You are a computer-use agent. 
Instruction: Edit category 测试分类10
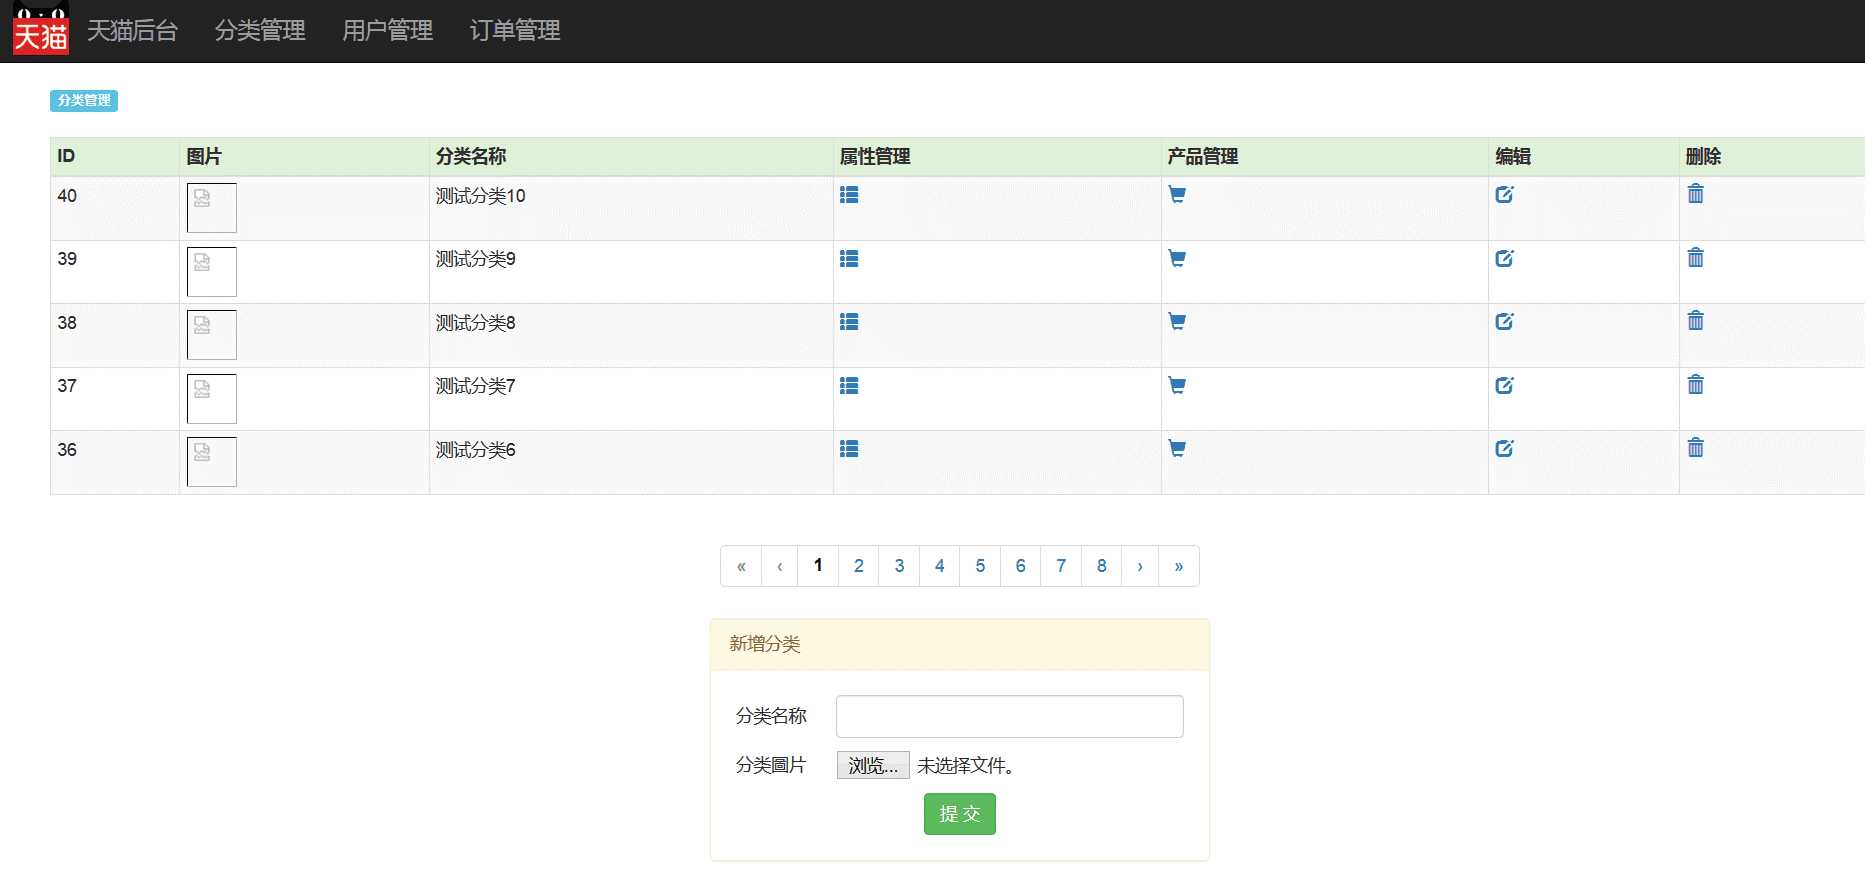pos(1505,194)
